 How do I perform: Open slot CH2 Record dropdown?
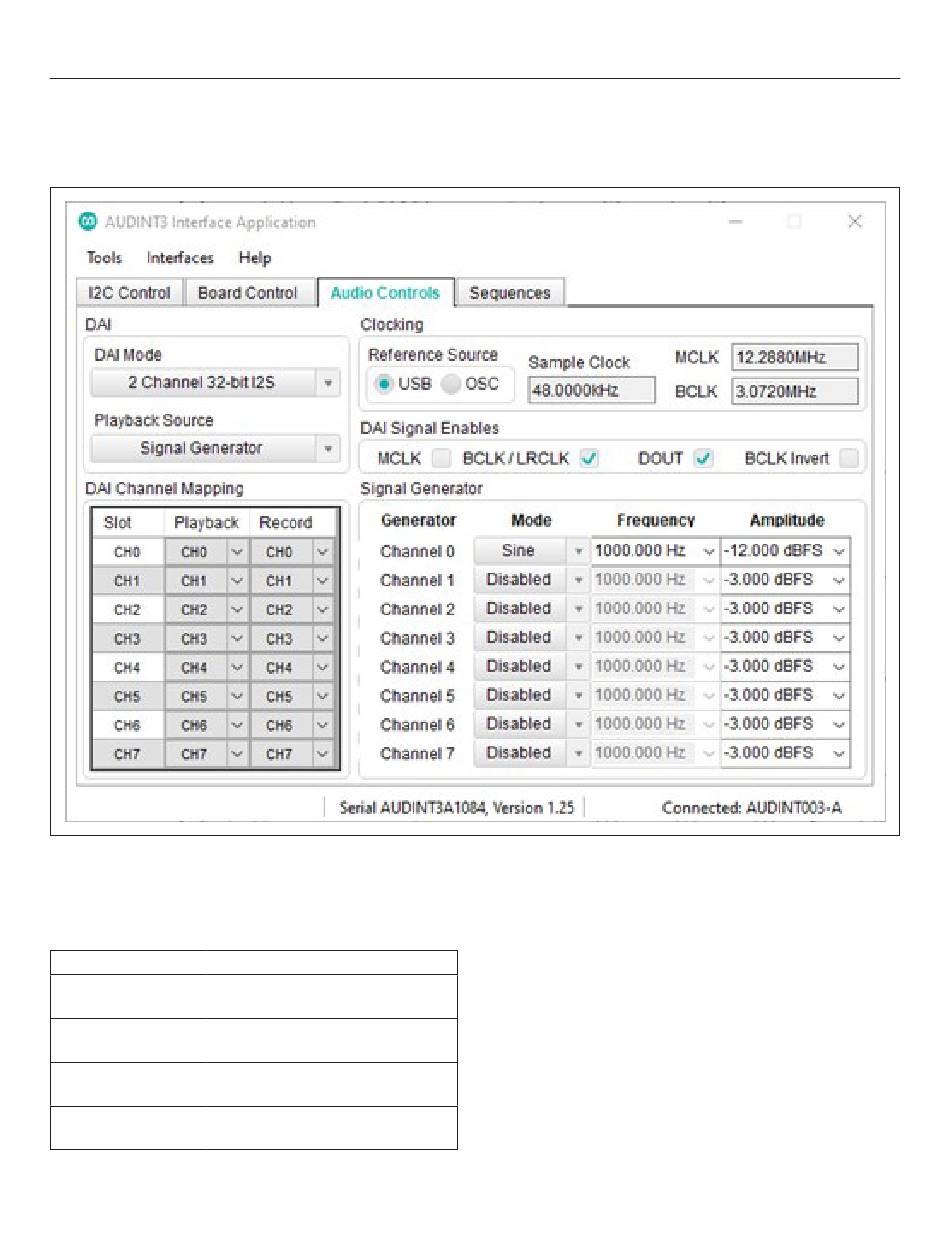323,610
